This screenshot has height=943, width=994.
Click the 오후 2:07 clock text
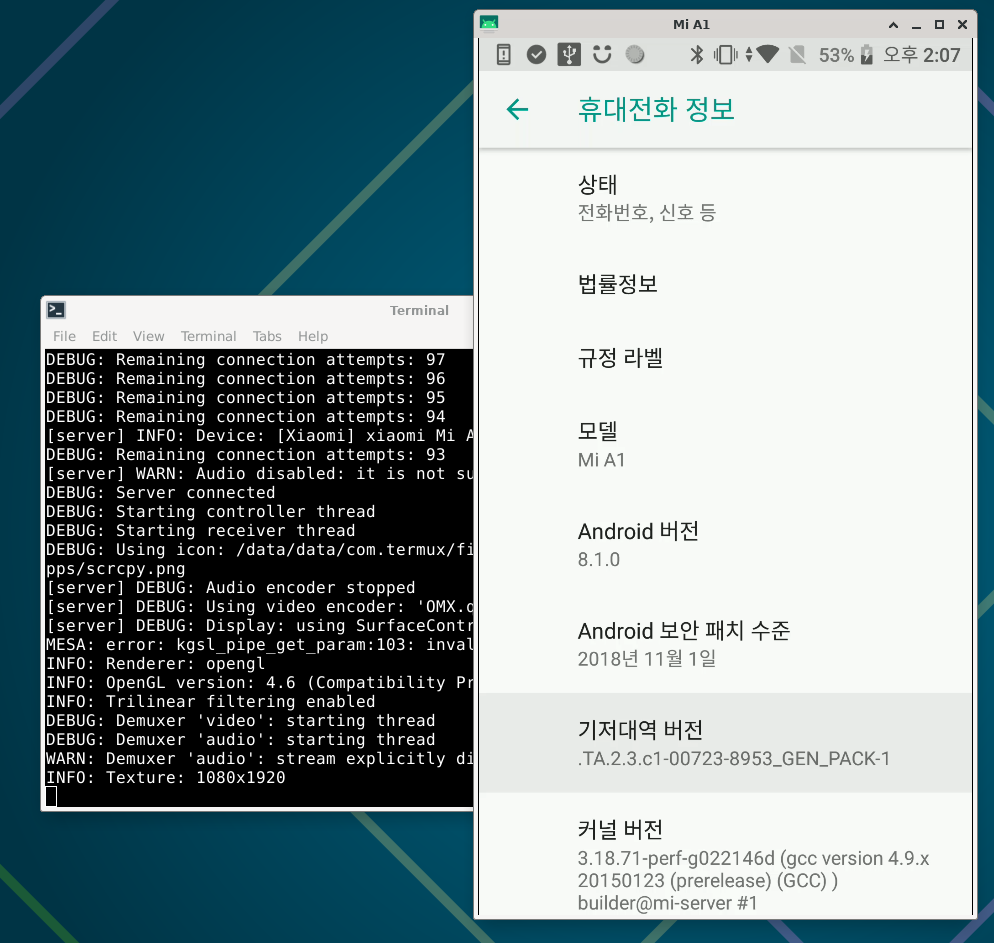[922, 55]
